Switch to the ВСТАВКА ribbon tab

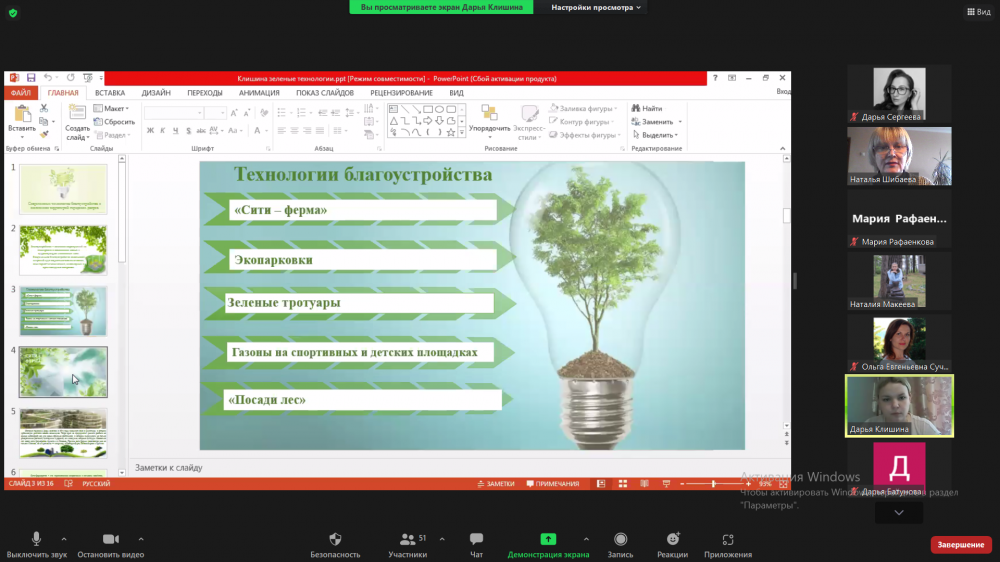point(110,93)
